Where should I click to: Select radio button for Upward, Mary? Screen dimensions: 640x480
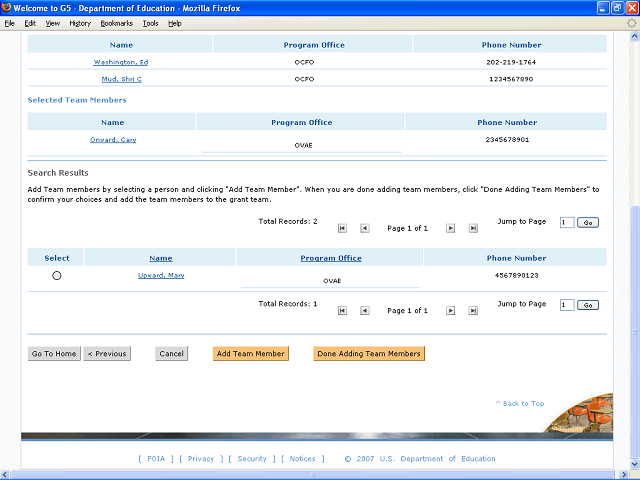[x=56, y=276]
